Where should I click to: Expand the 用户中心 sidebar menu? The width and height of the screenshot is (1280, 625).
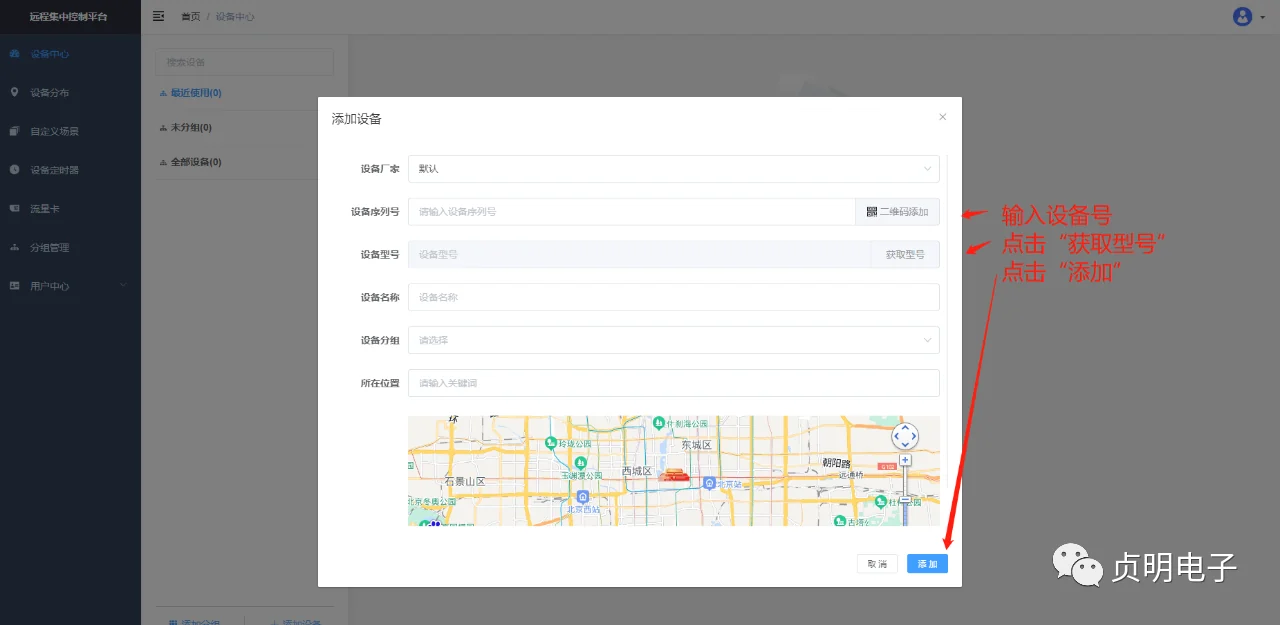pyautogui.click(x=70, y=286)
